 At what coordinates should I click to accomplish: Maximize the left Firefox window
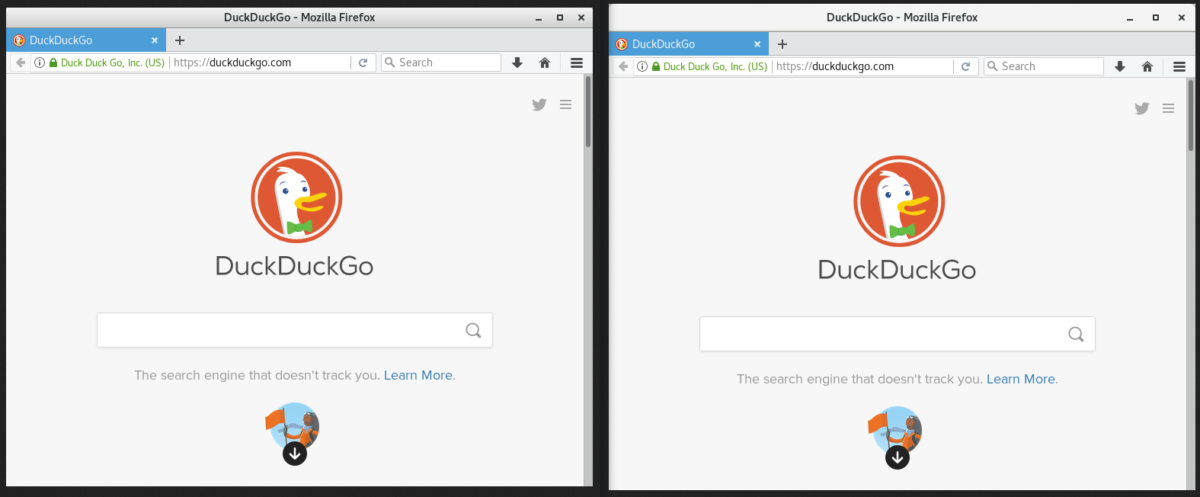(559, 17)
